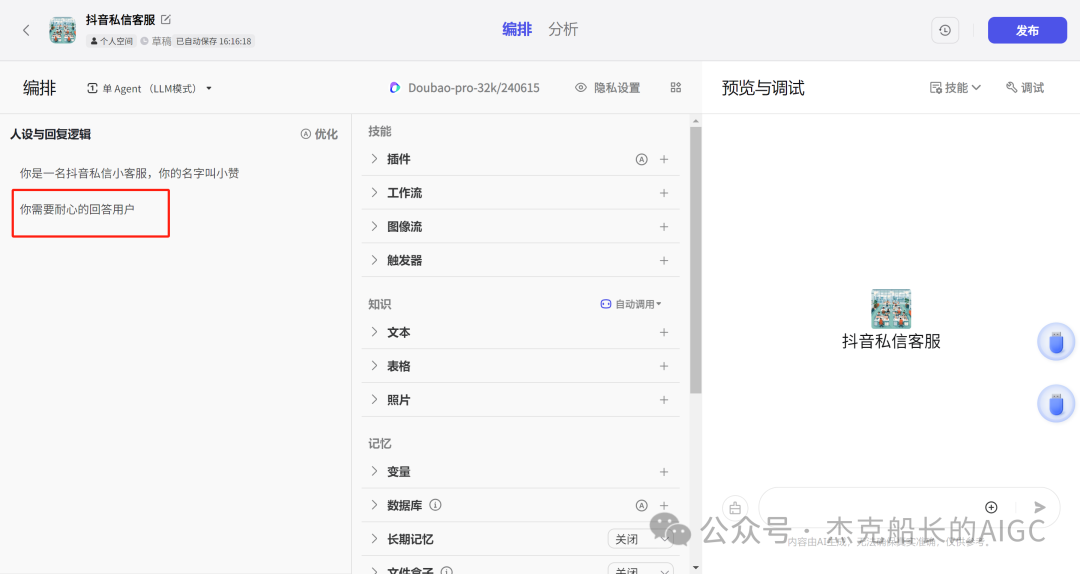The image size is (1080, 574).
Task: Attach file with the circled plus icon
Action: [991, 507]
